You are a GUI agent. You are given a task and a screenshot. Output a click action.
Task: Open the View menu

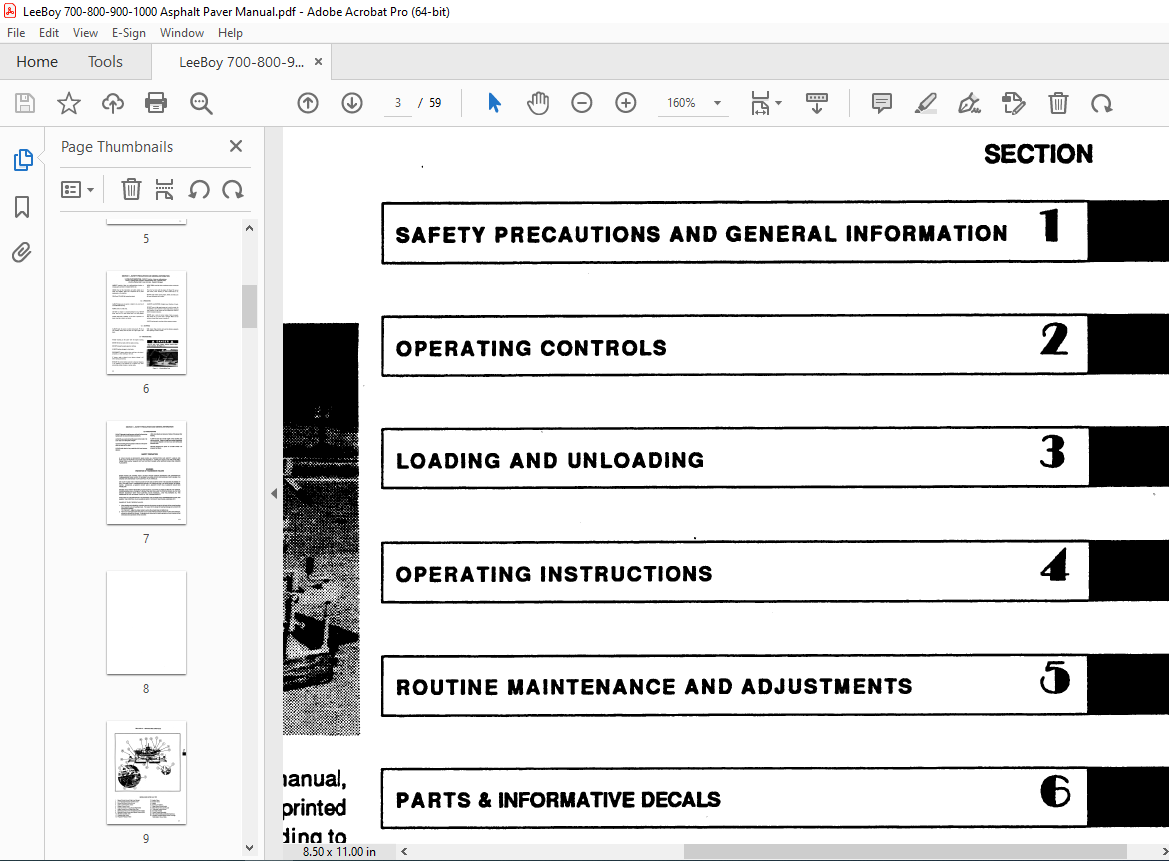pos(85,33)
